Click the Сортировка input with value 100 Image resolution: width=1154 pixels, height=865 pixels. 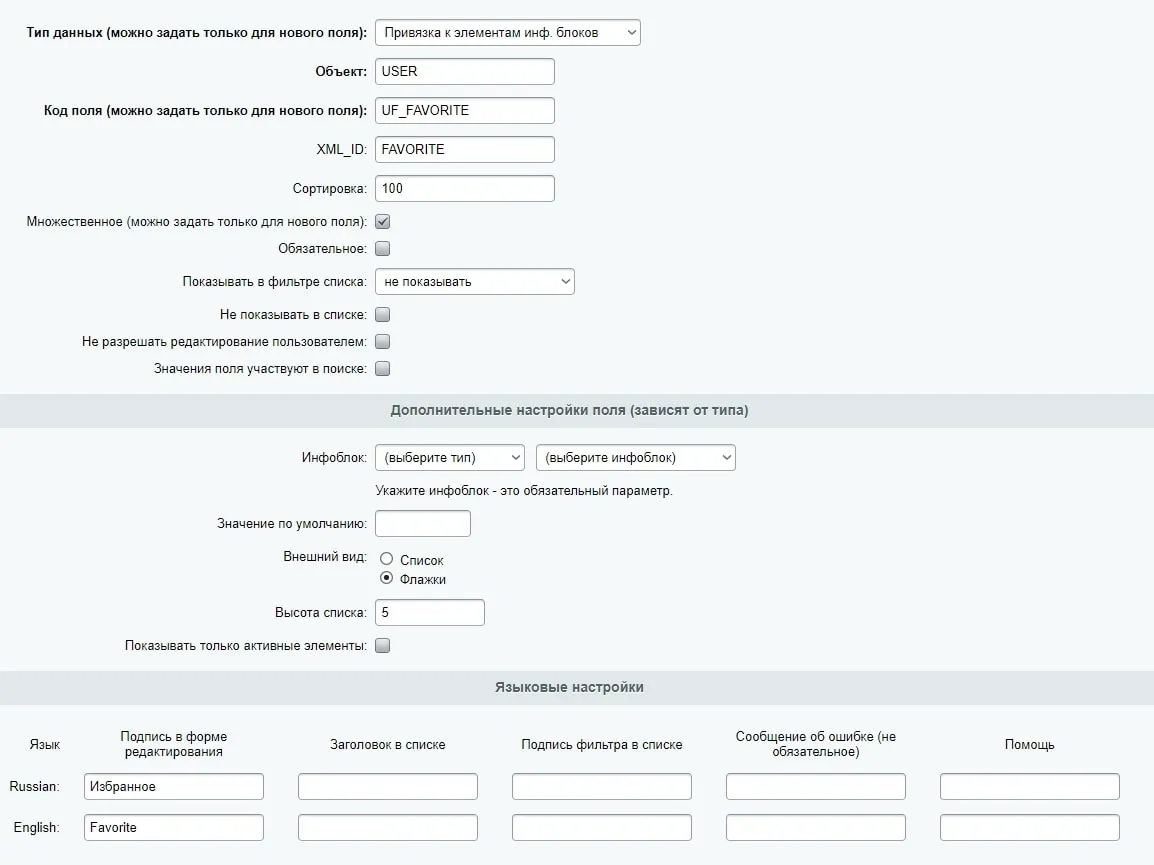point(464,188)
